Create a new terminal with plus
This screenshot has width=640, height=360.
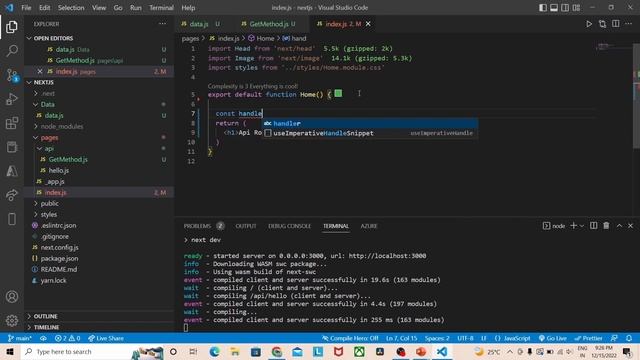(573, 226)
